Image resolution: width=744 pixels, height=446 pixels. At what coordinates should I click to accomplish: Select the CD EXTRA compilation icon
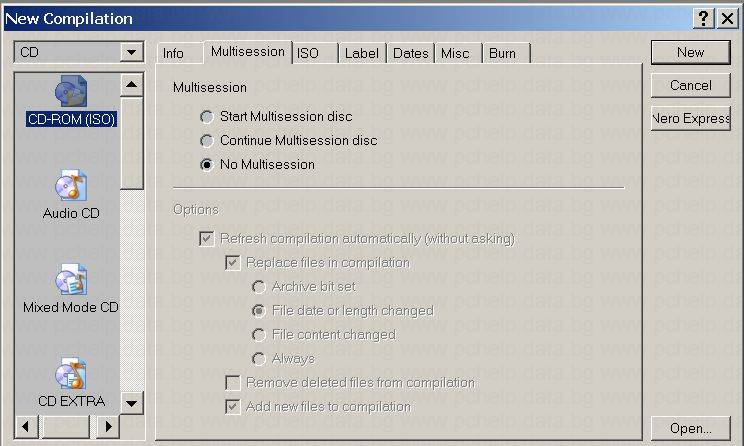coord(70,375)
